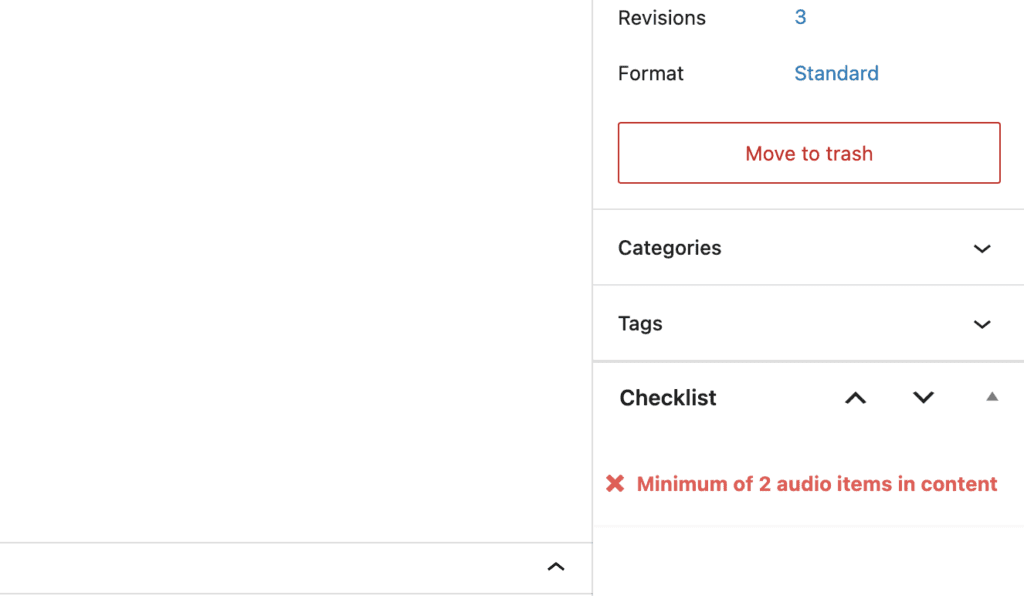Click the Revisions row label
The width and height of the screenshot is (1024, 596).
(x=661, y=18)
